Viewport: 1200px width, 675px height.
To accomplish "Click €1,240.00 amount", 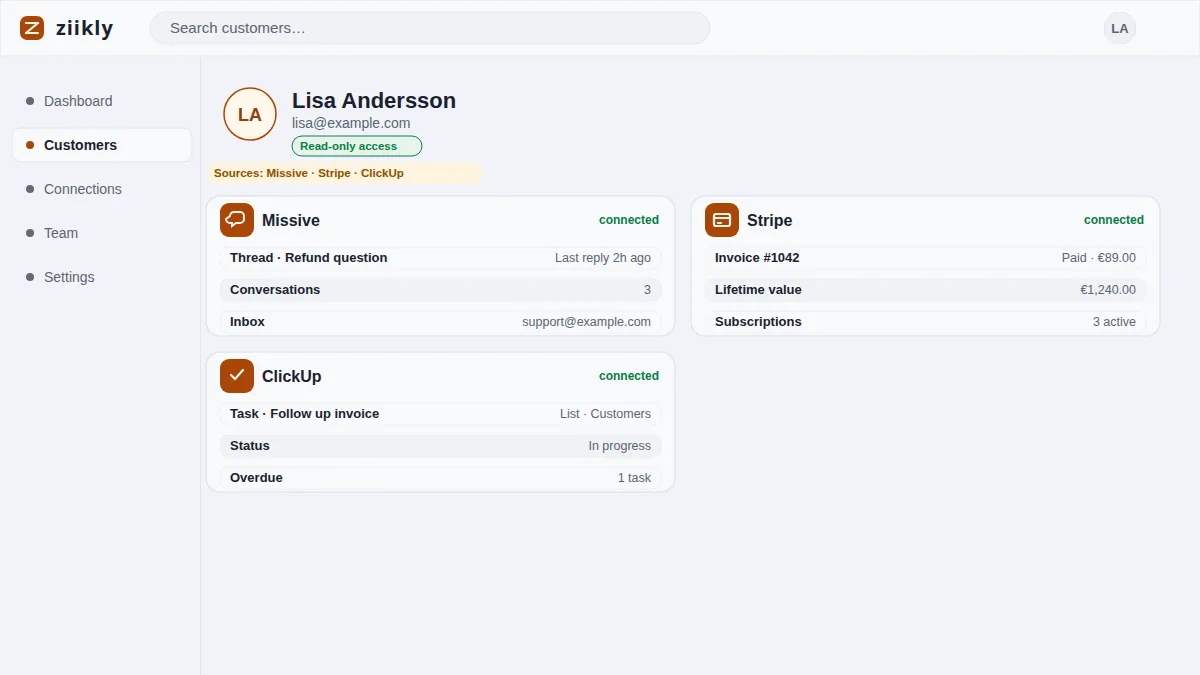I will coord(1108,290).
